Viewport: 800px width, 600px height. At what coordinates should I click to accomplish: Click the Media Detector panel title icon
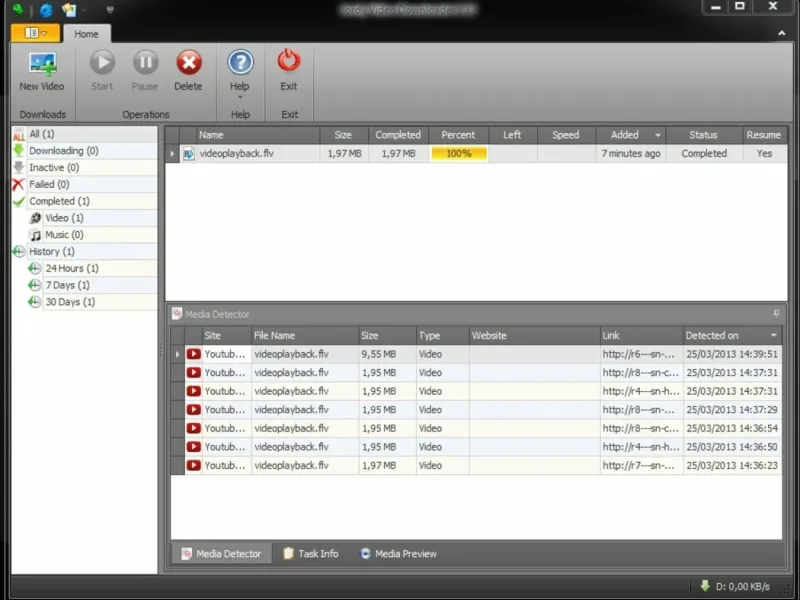pyautogui.click(x=177, y=314)
